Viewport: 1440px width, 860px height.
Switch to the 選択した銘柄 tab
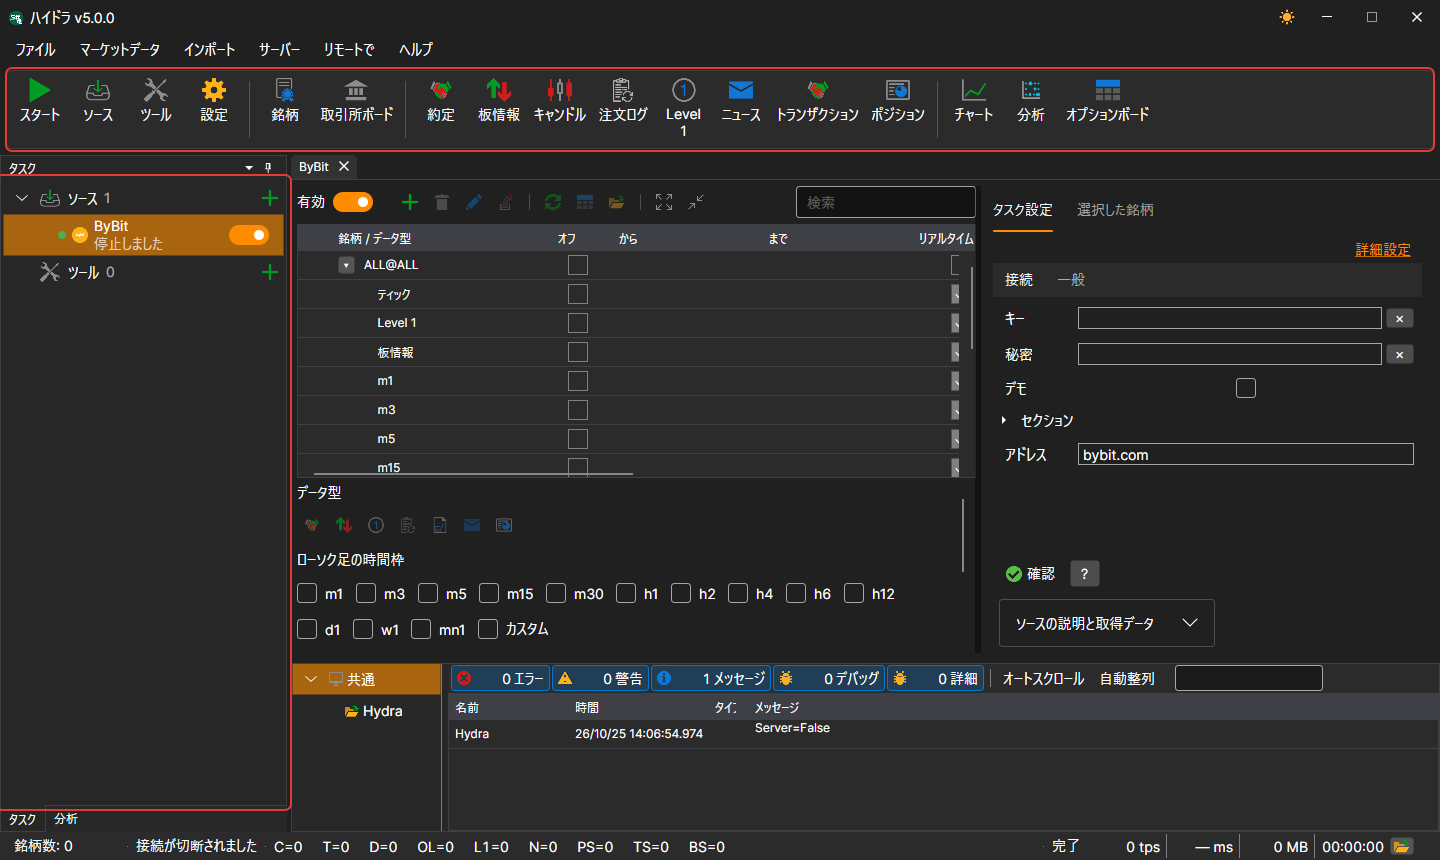tap(1115, 209)
